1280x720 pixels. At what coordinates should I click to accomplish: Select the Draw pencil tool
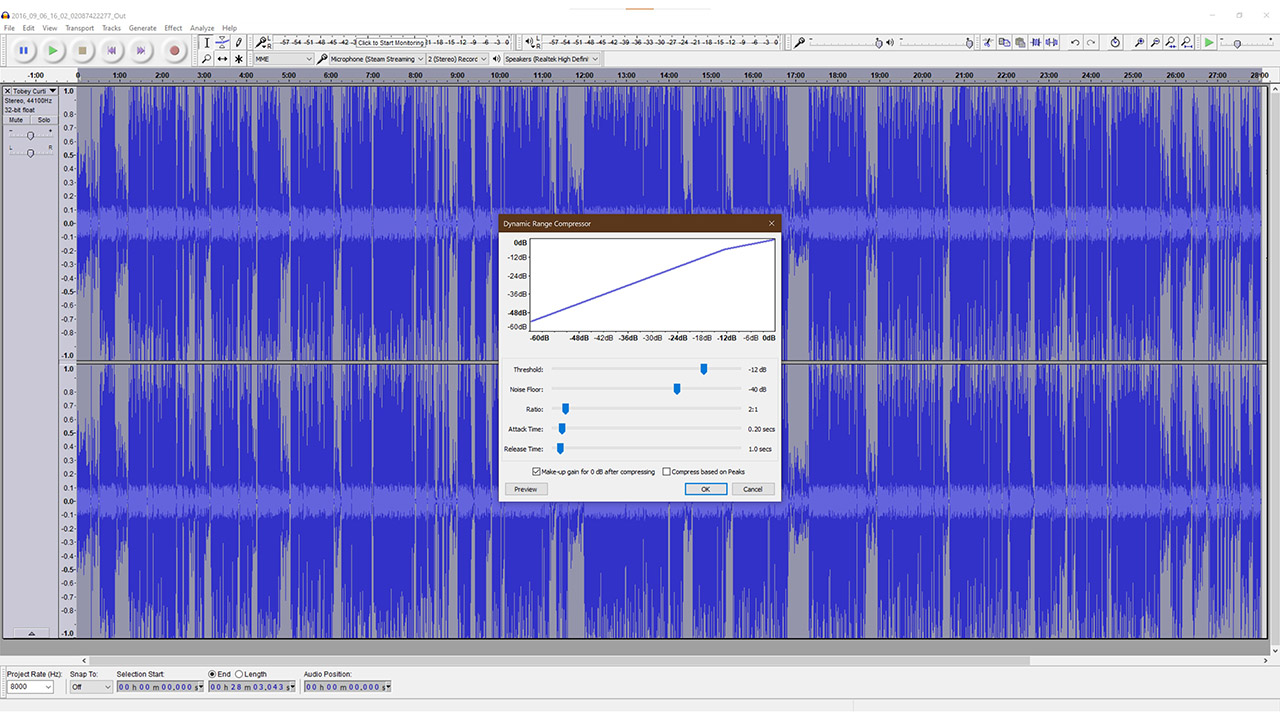[238, 43]
